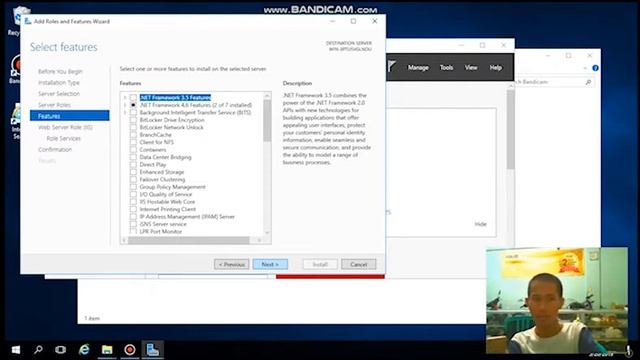
Task: Enable Containers feature checkbox
Action: click(133, 149)
